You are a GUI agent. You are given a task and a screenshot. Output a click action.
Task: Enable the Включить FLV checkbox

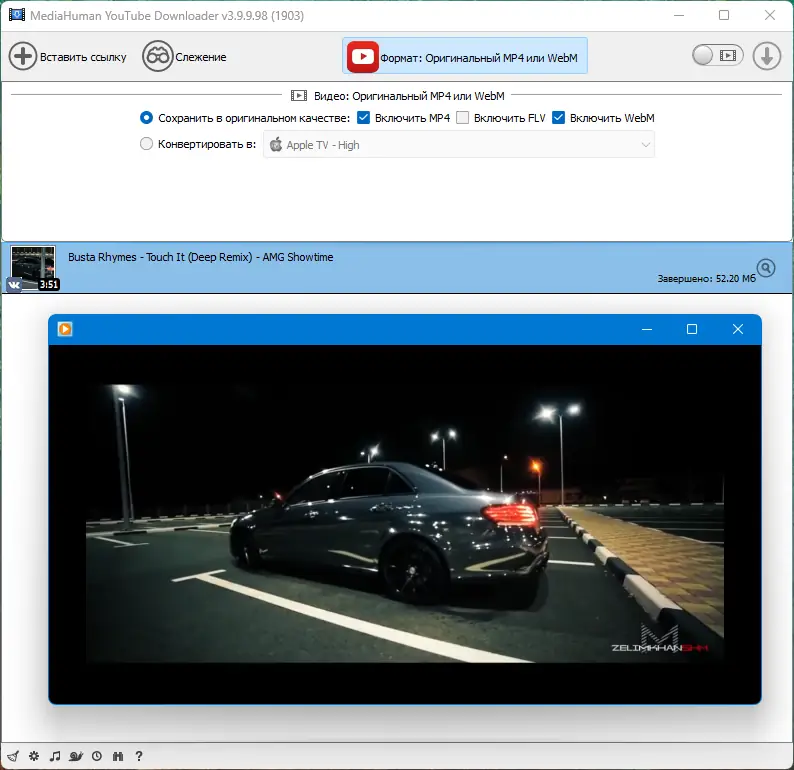click(x=462, y=118)
